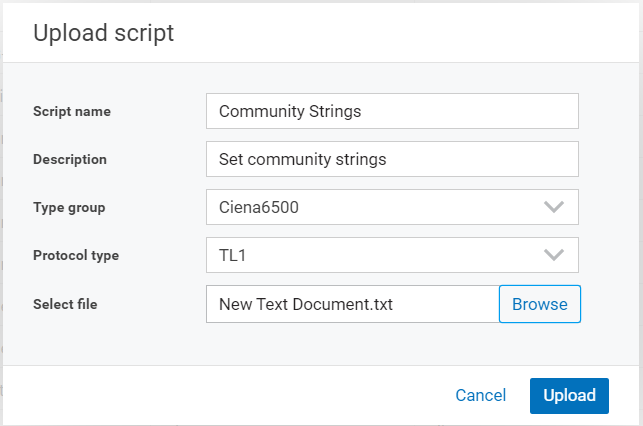The image size is (643, 426).
Task: Cancel the upload script dialog
Action: [481, 396]
